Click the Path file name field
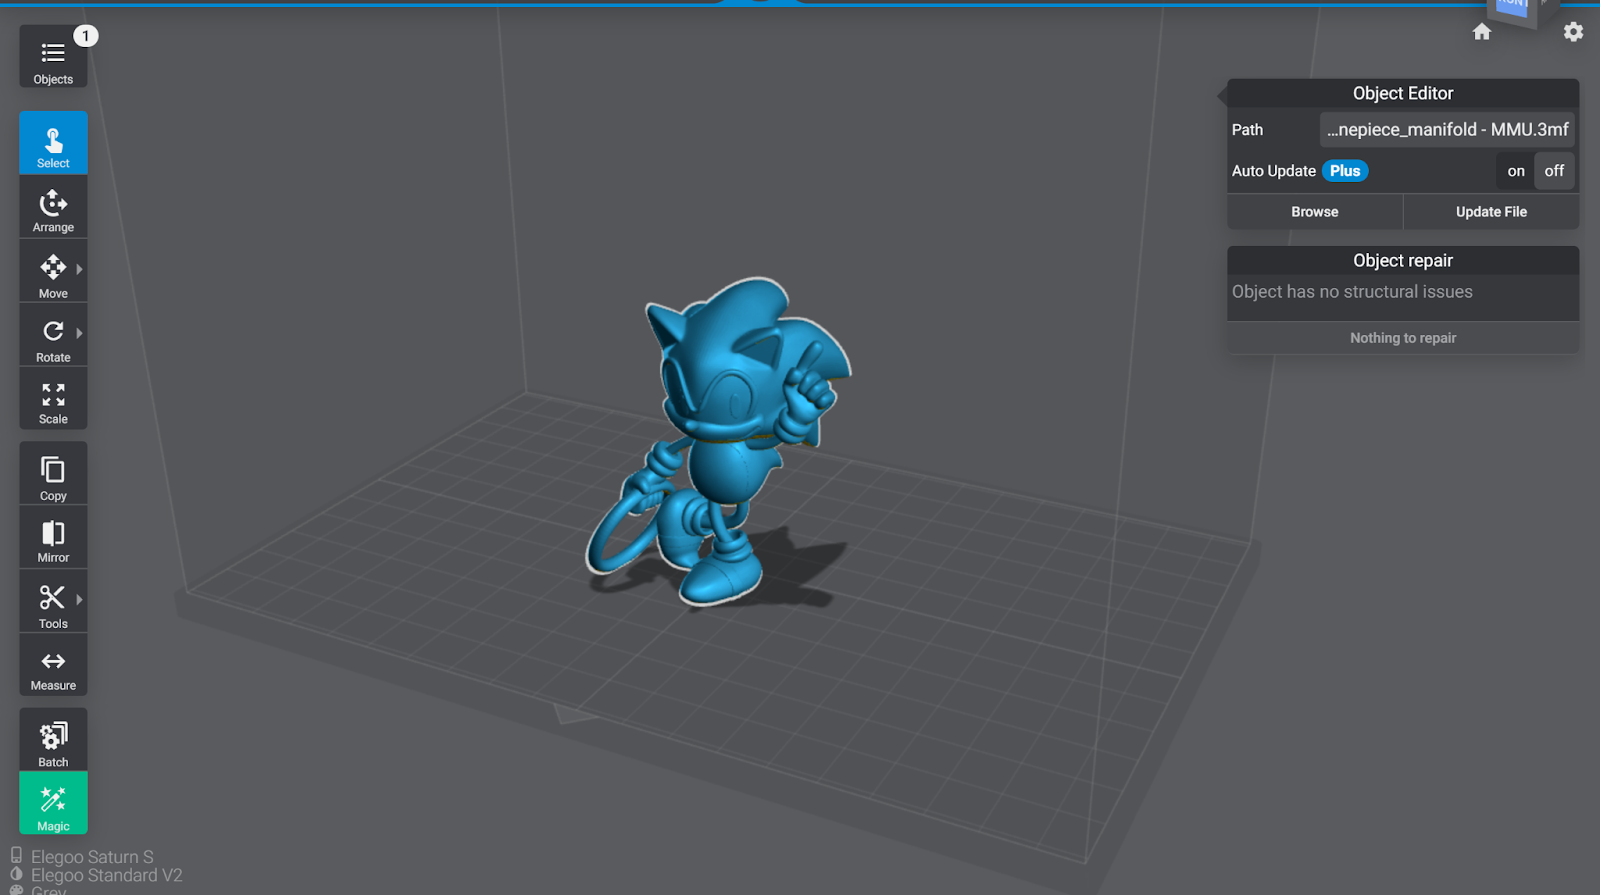This screenshot has height=895, width=1600. 1447,130
